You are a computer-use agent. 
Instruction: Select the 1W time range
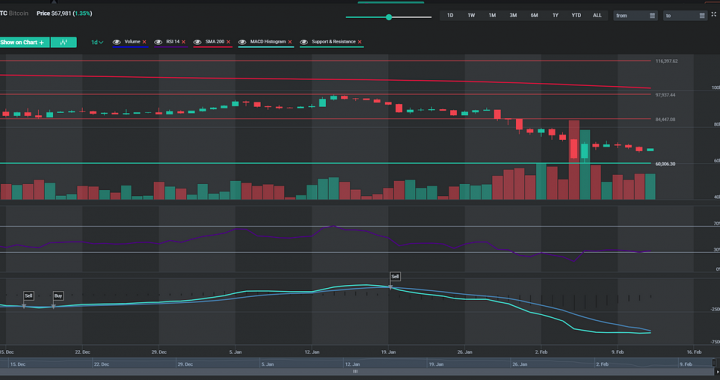[471, 16]
